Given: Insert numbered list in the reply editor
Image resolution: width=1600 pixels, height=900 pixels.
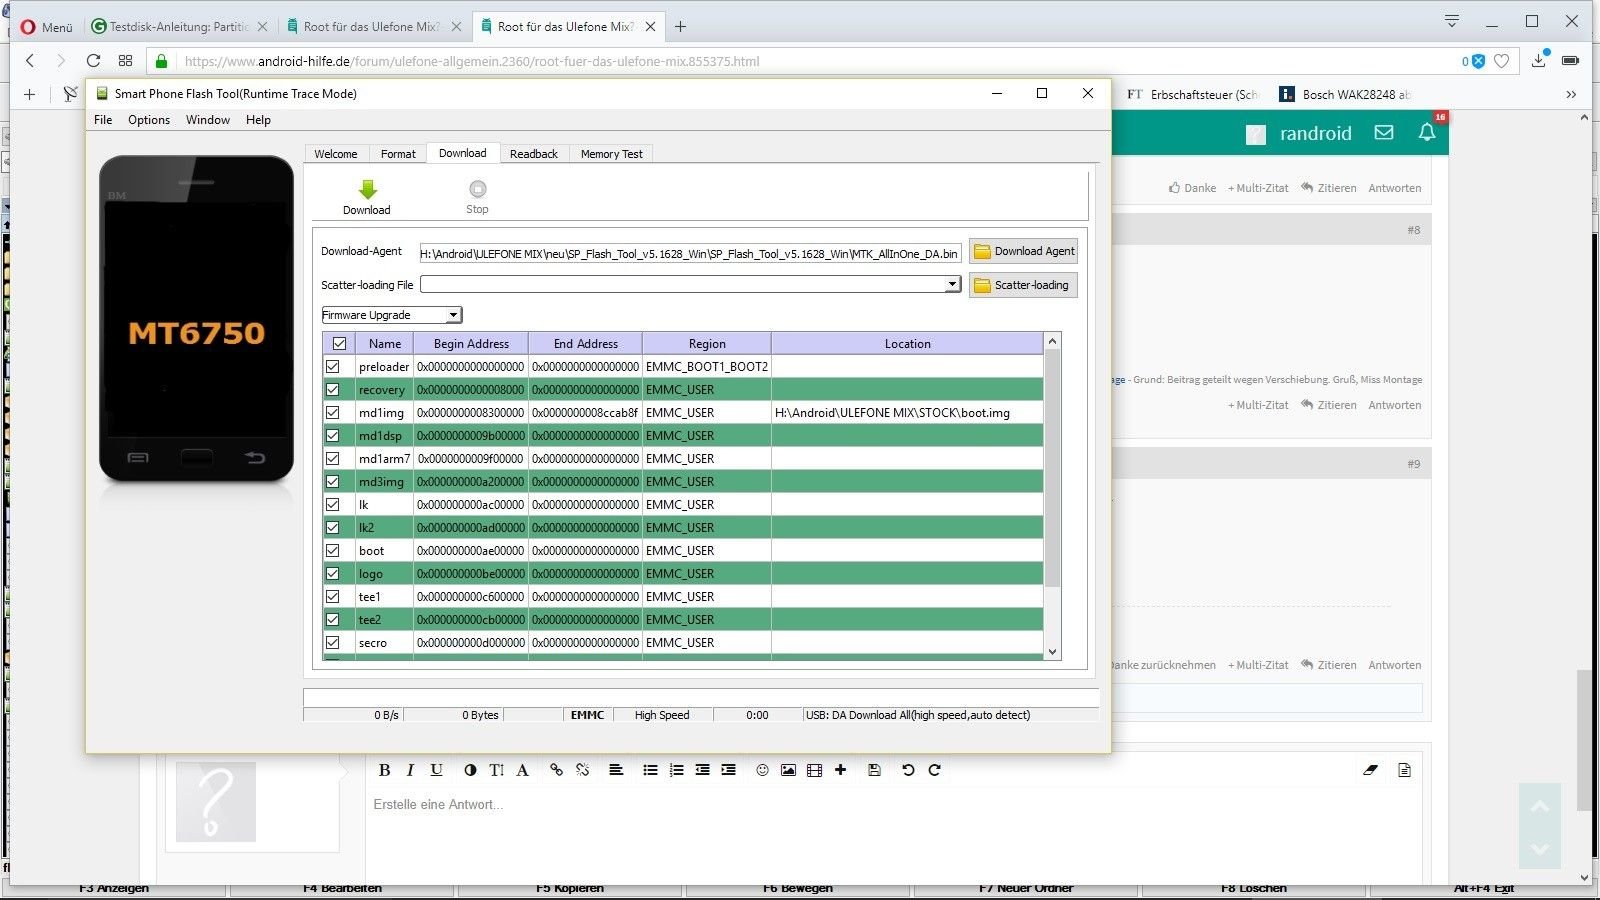Looking at the screenshot, I should pos(676,770).
